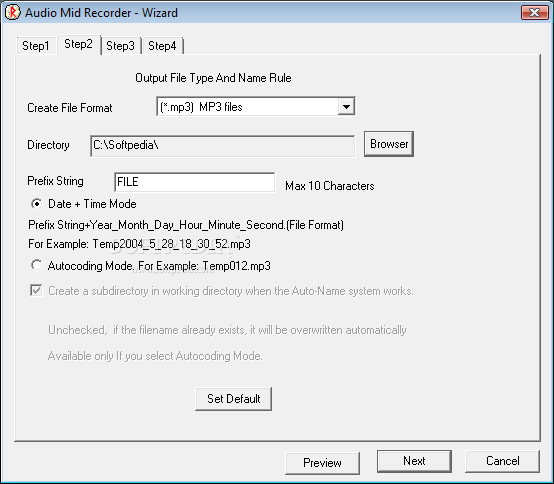
Task: Click the 'Unchecked, if the filename already exists' text
Action: coord(227,330)
